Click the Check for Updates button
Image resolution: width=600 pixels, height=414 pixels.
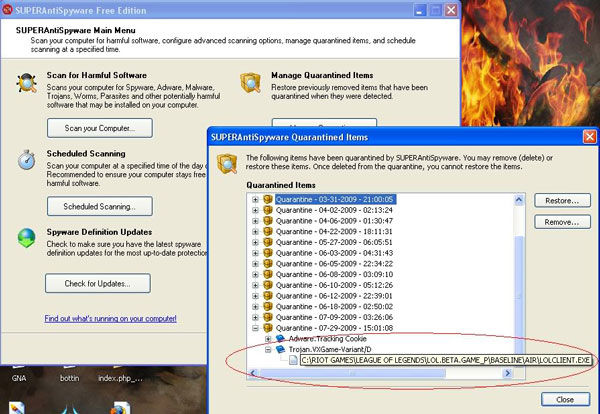tap(98, 283)
